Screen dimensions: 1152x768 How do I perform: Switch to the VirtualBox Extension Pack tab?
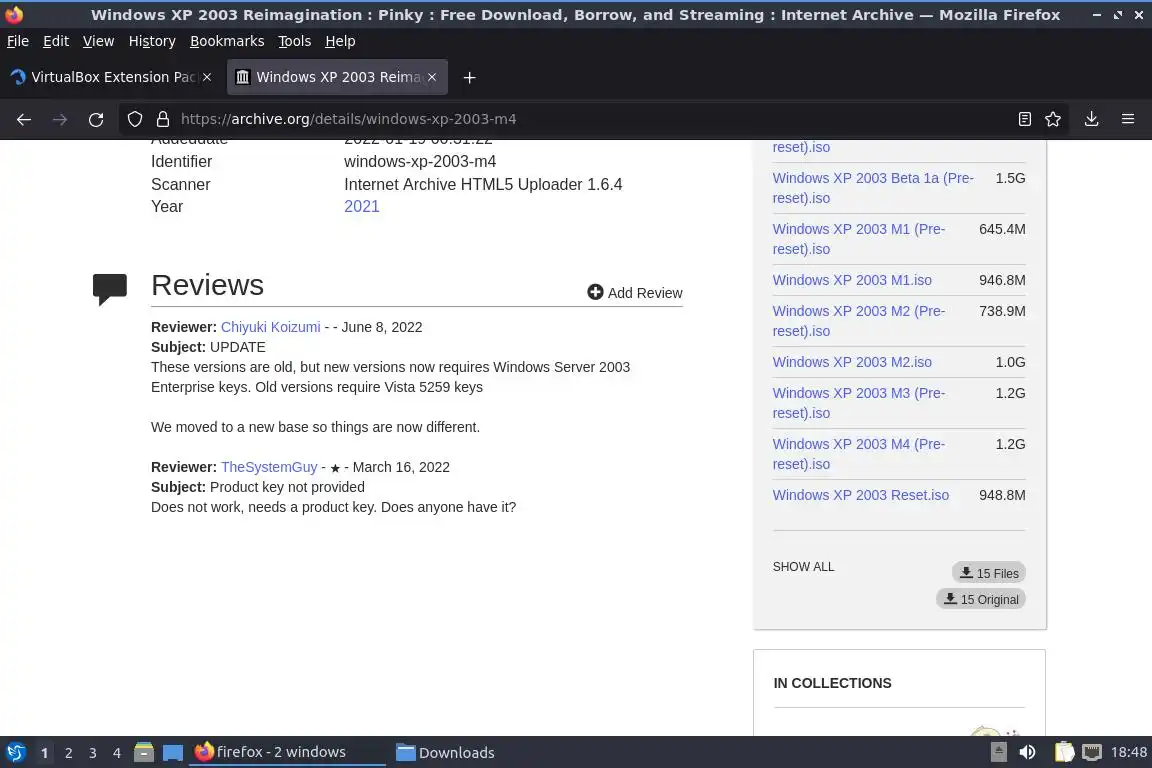tap(110, 77)
